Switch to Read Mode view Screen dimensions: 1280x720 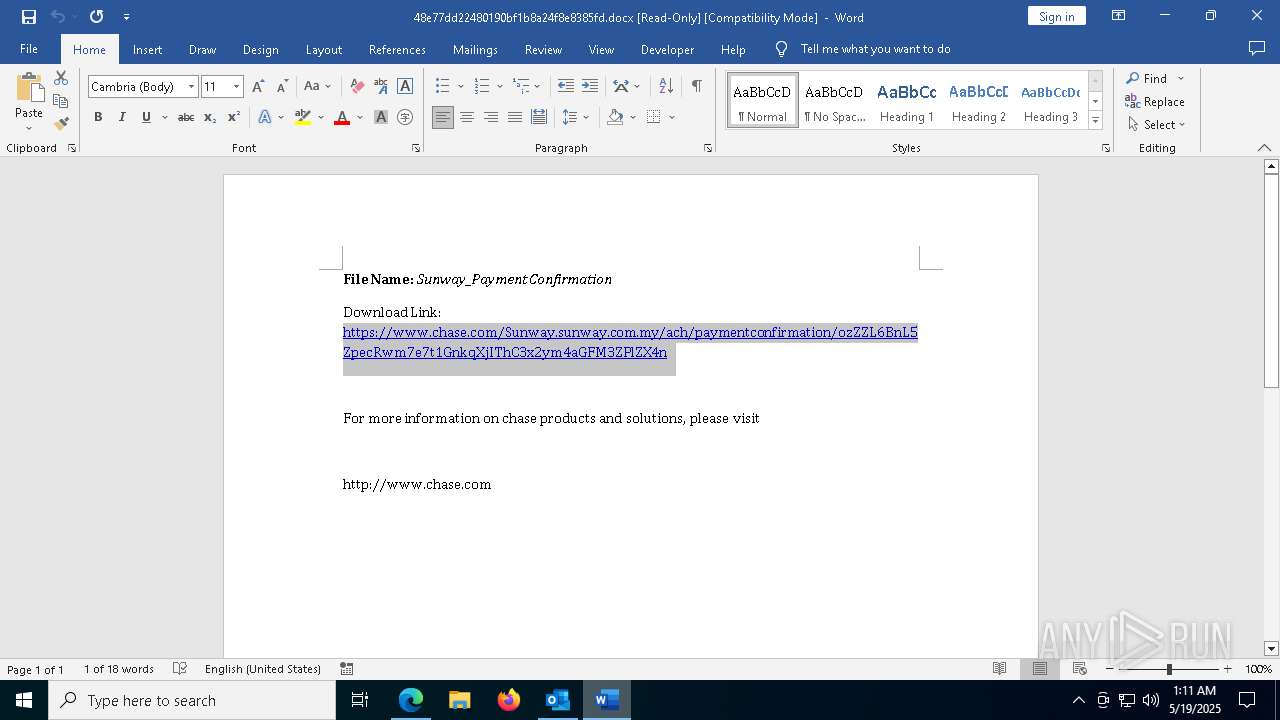[x=999, y=669]
